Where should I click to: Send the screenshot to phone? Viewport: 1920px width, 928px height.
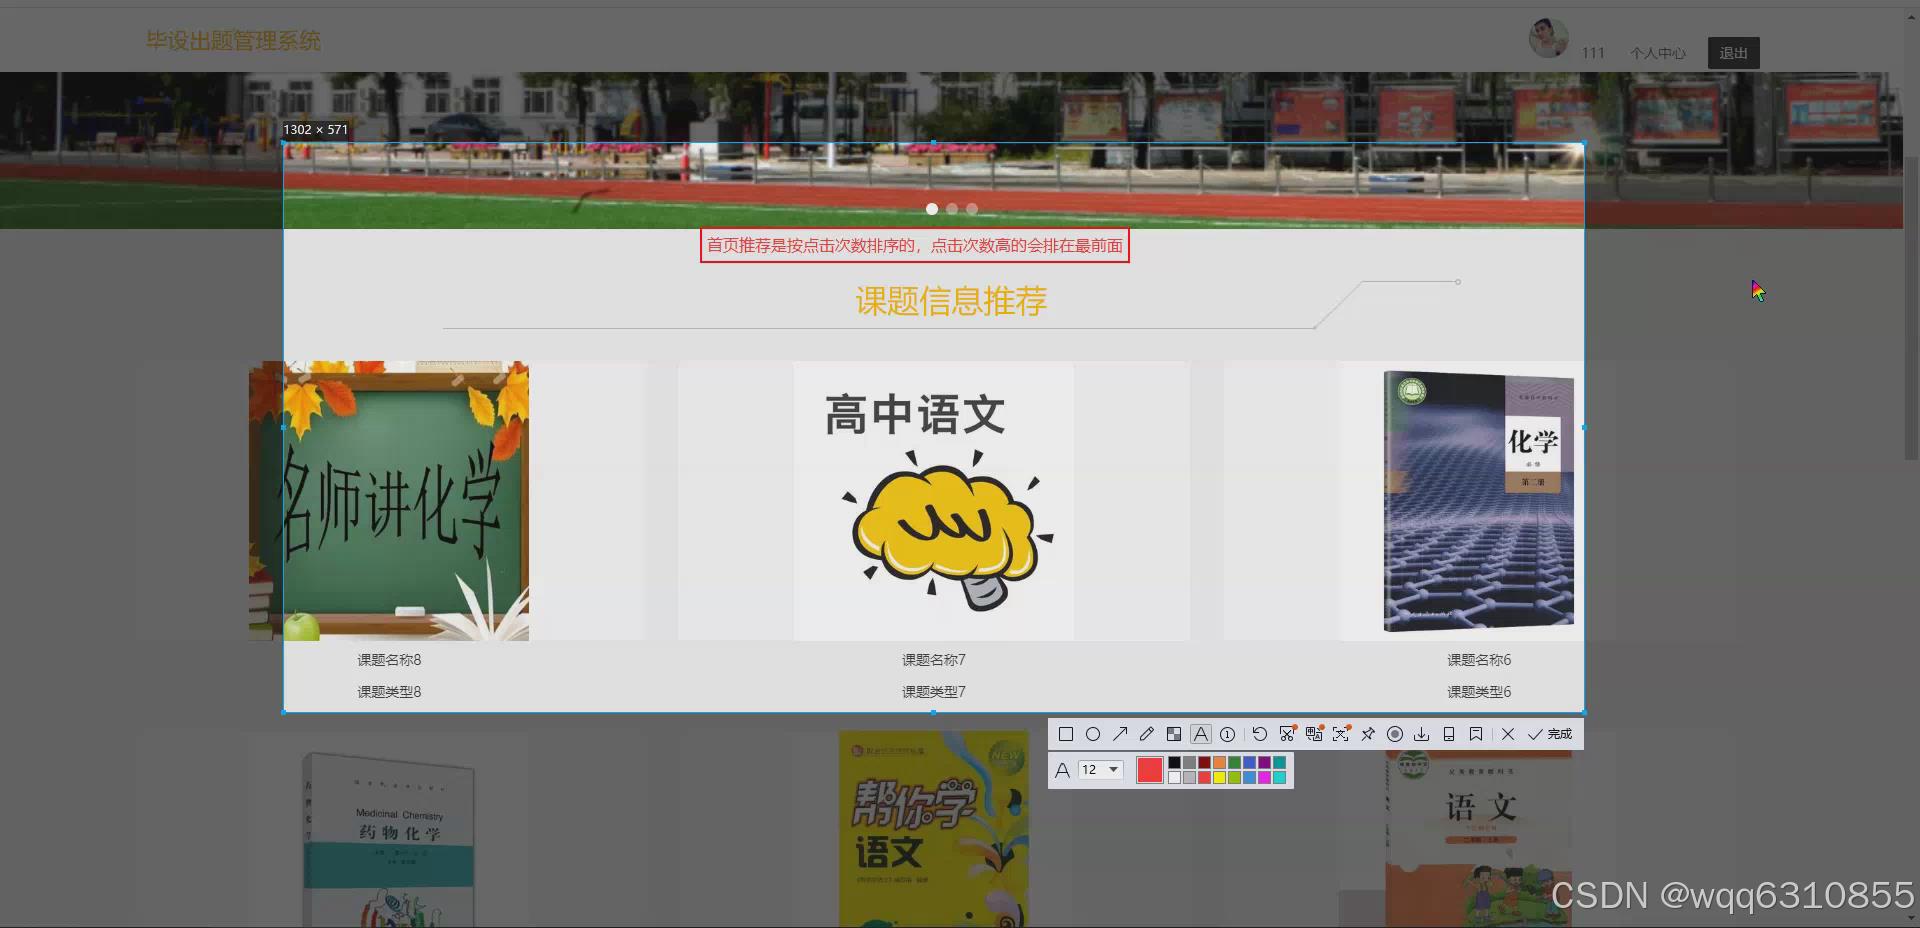point(1448,734)
